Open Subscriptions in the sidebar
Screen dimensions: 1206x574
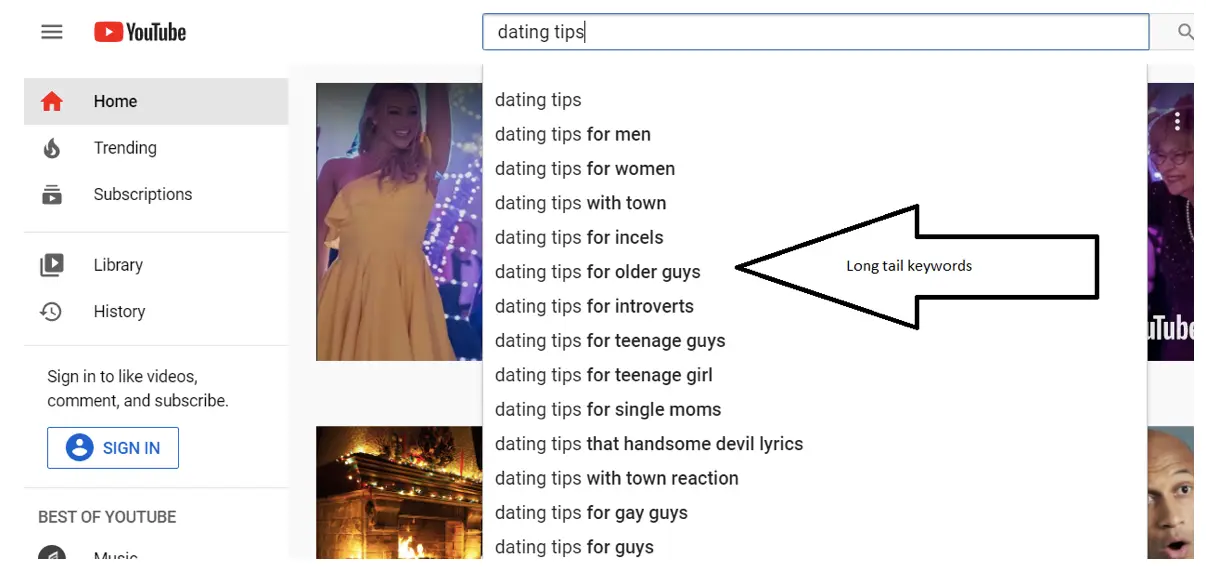156,195
